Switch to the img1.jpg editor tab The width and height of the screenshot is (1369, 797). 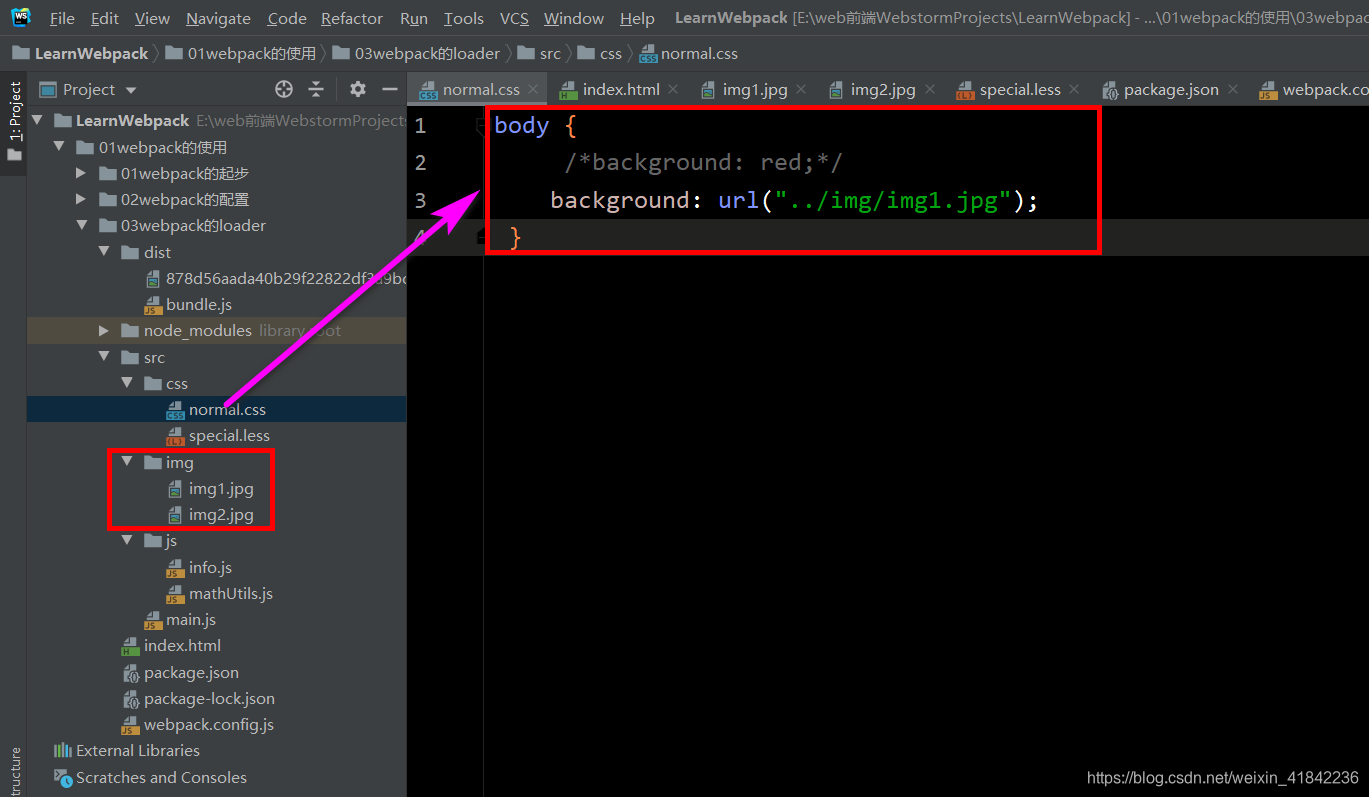755,89
